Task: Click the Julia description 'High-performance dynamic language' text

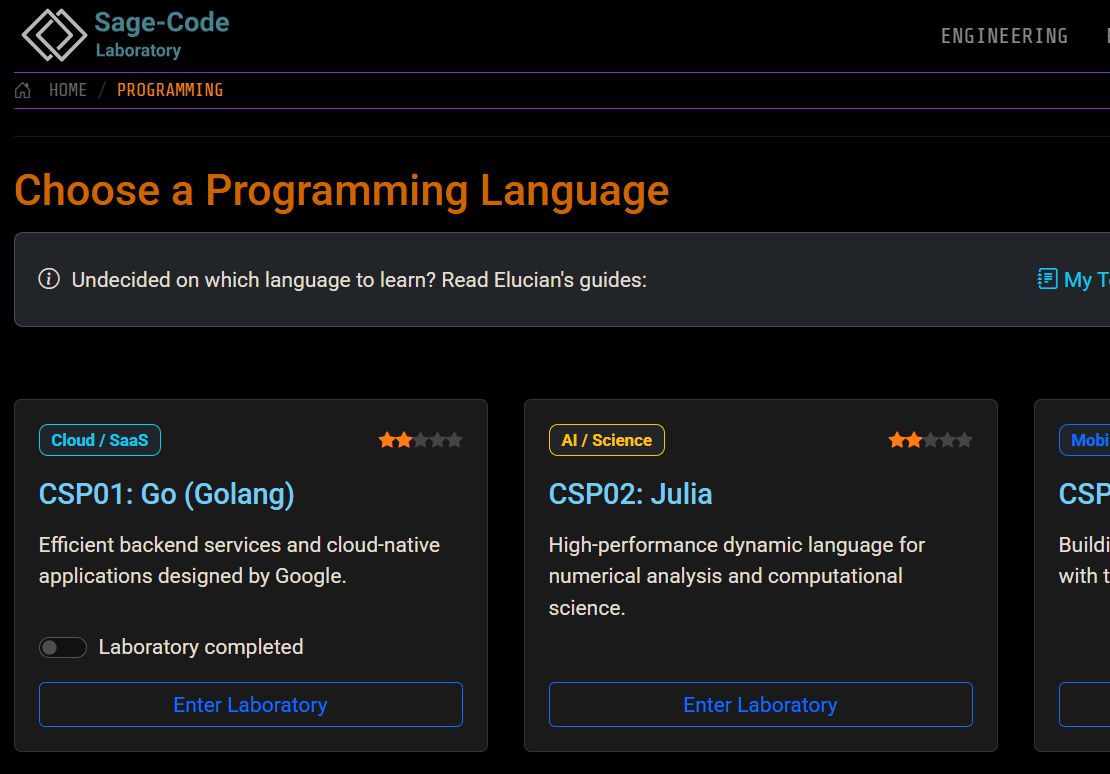Action: pos(737,576)
